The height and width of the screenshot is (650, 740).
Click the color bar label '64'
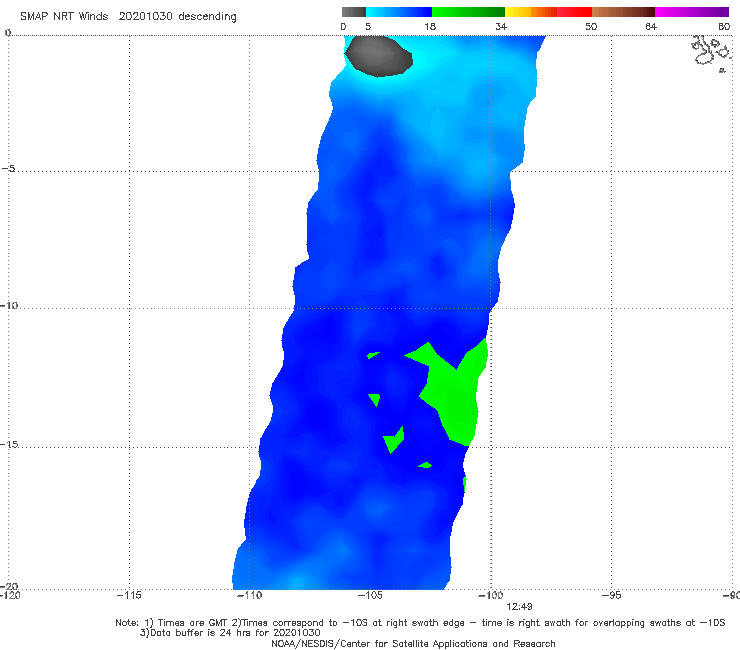[651, 26]
